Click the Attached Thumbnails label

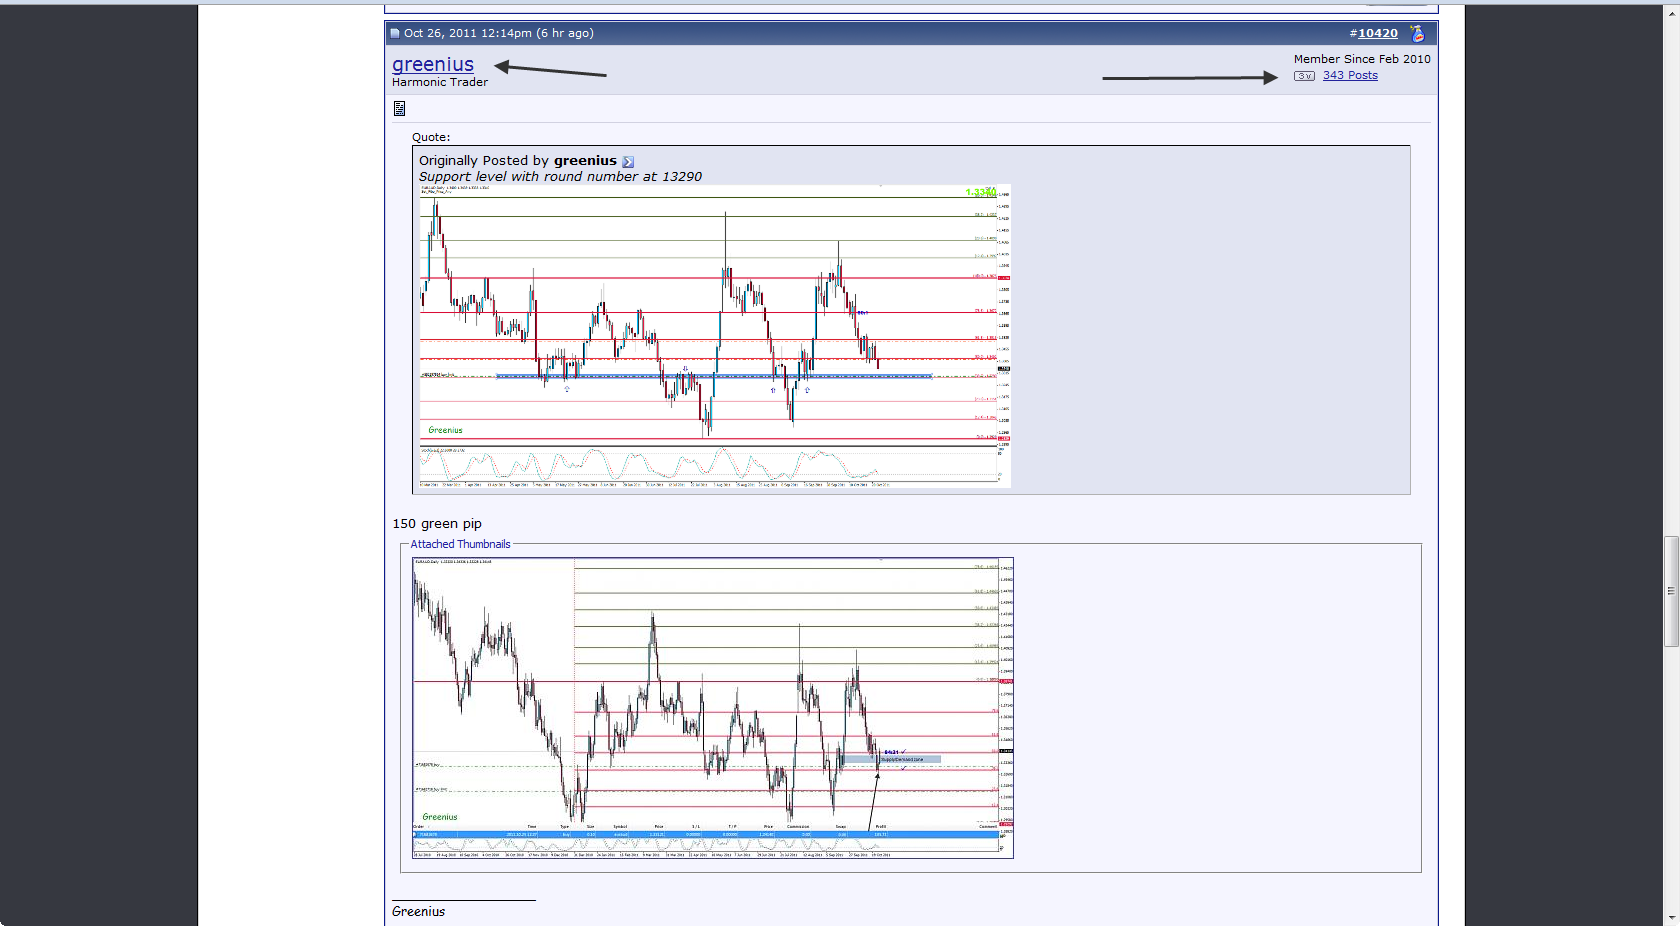pos(460,544)
